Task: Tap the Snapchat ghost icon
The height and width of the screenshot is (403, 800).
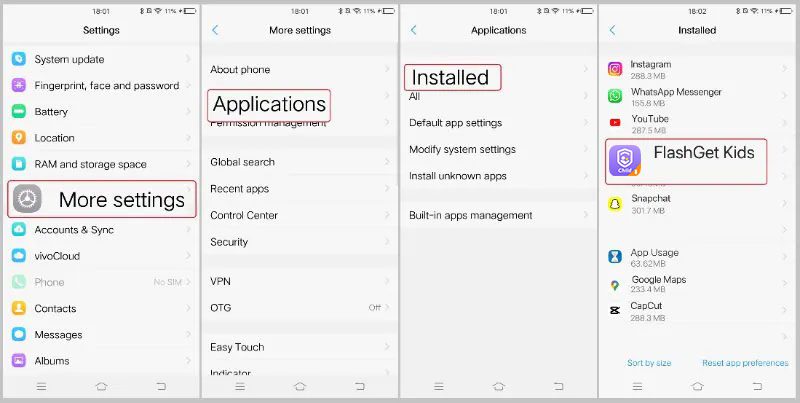Action: [x=615, y=204]
